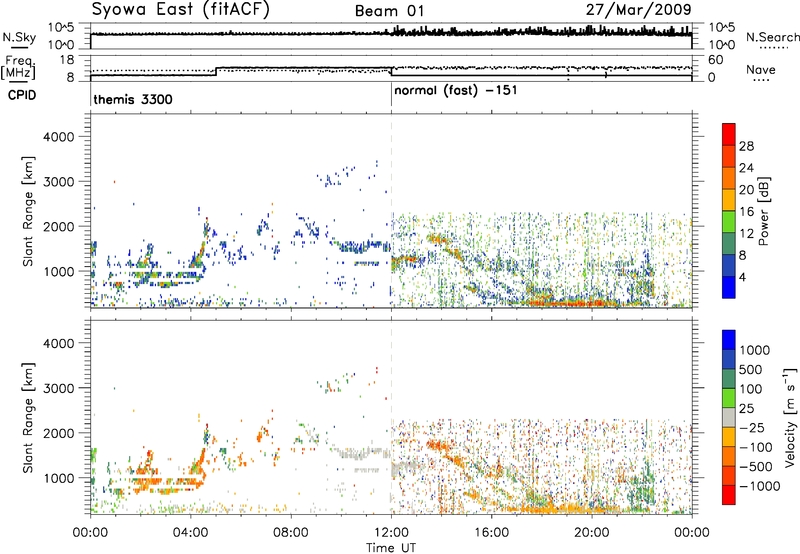Click the '3000' range tick of velocity panel
The image size is (800, 554).
tap(59, 388)
